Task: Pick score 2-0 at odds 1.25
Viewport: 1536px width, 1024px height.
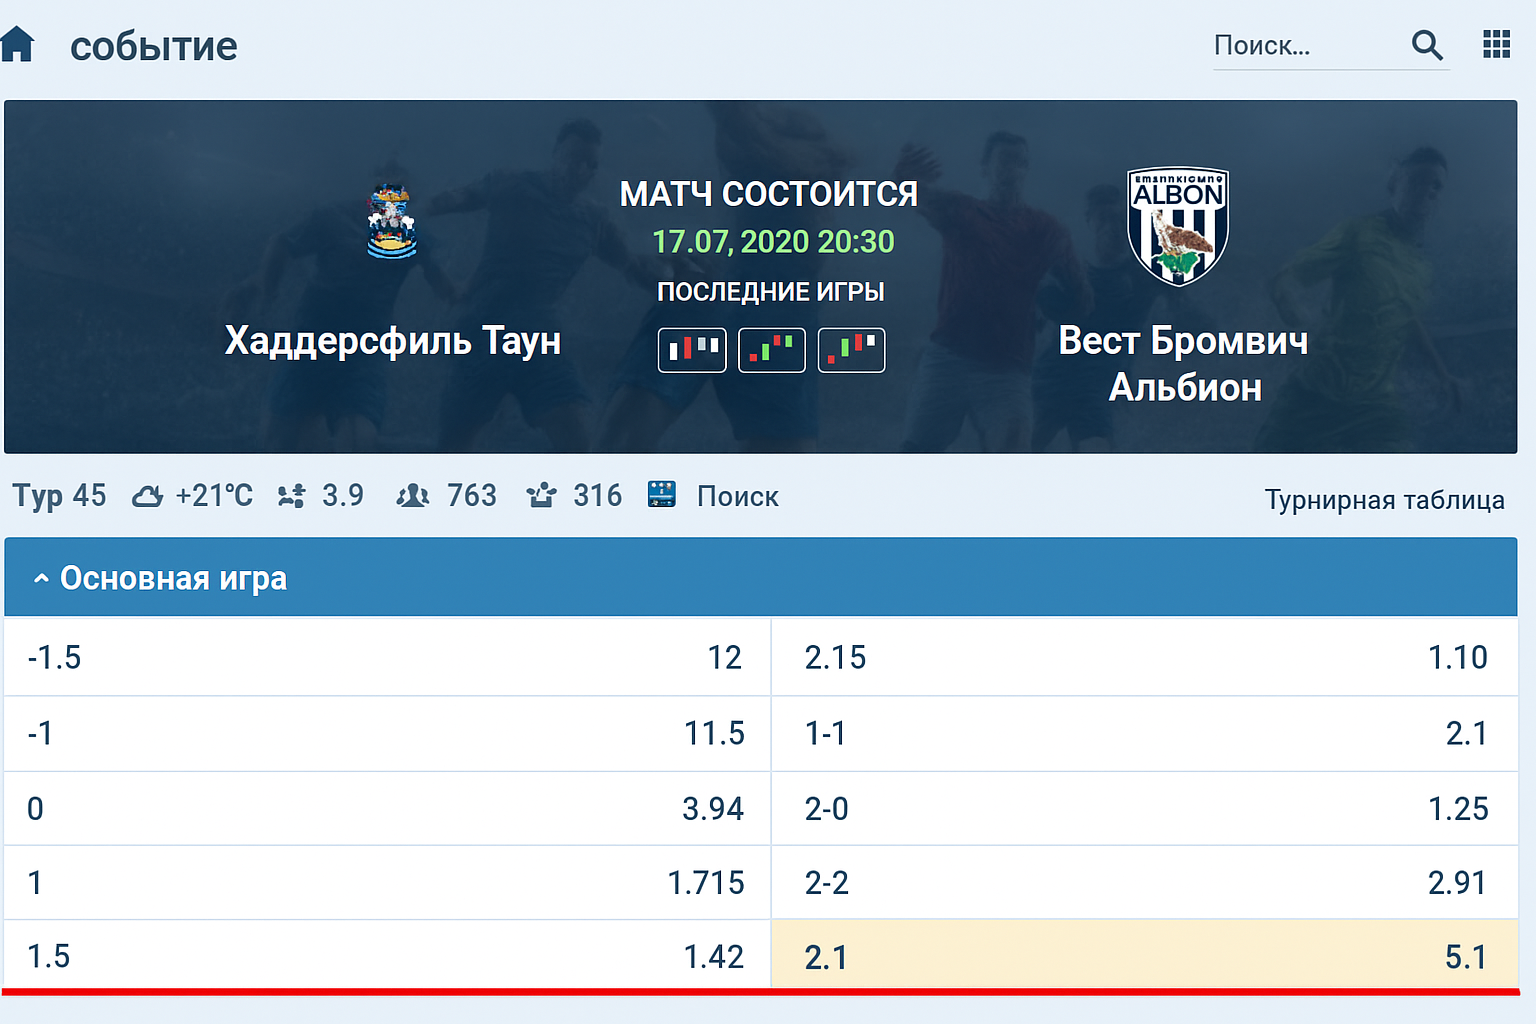Action: pos(1144,808)
